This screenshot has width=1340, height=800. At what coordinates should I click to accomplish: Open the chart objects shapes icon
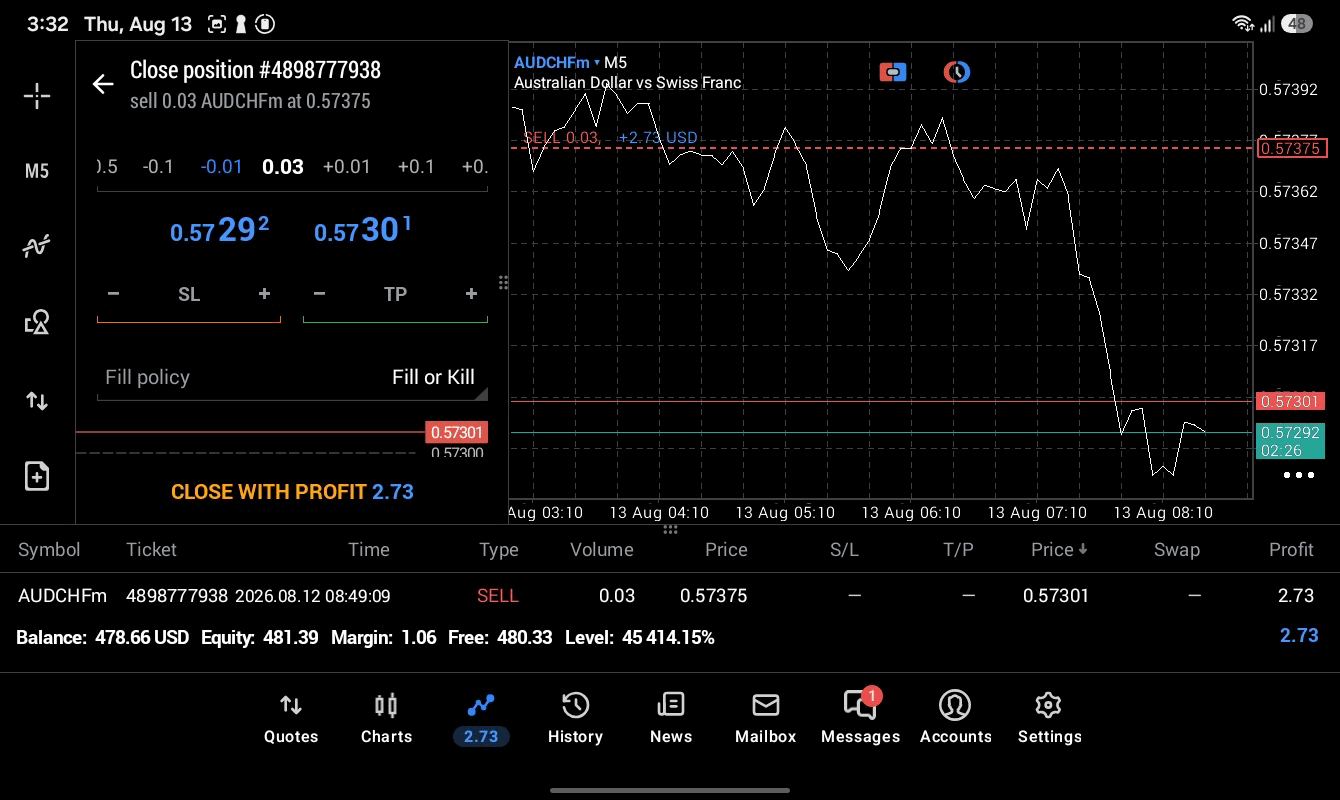(37, 322)
